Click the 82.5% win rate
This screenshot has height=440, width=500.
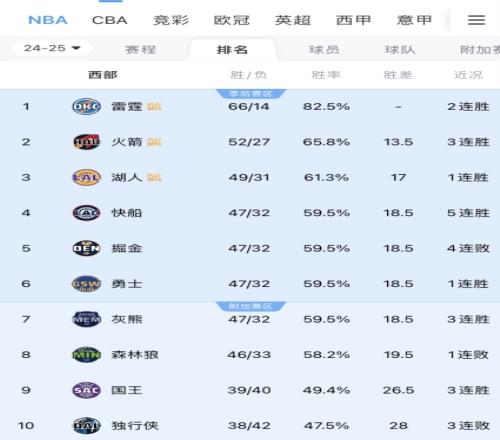pos(326,107)
